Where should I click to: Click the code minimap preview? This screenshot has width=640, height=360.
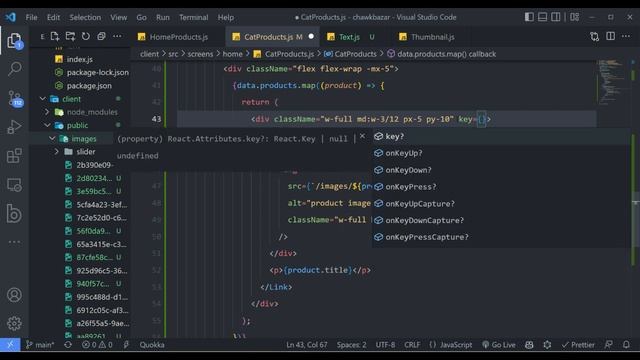[x=611, y=82]
